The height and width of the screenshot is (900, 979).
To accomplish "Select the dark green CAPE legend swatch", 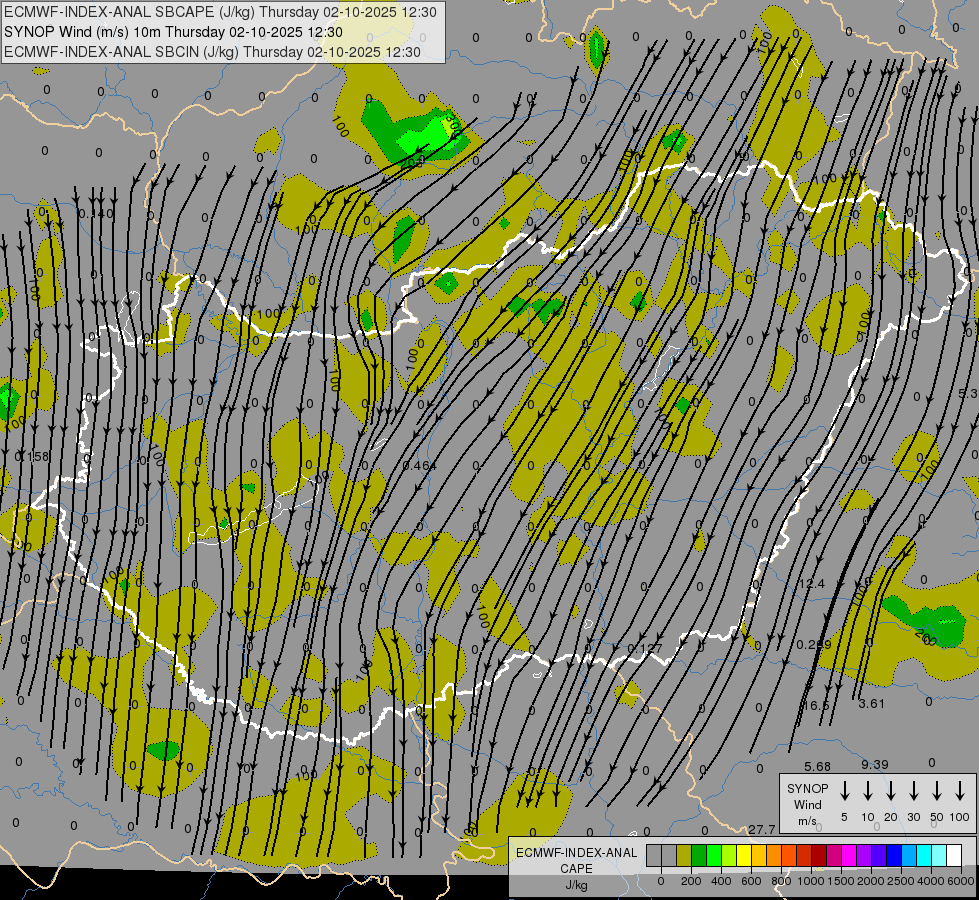I will [x=699, y=856].
